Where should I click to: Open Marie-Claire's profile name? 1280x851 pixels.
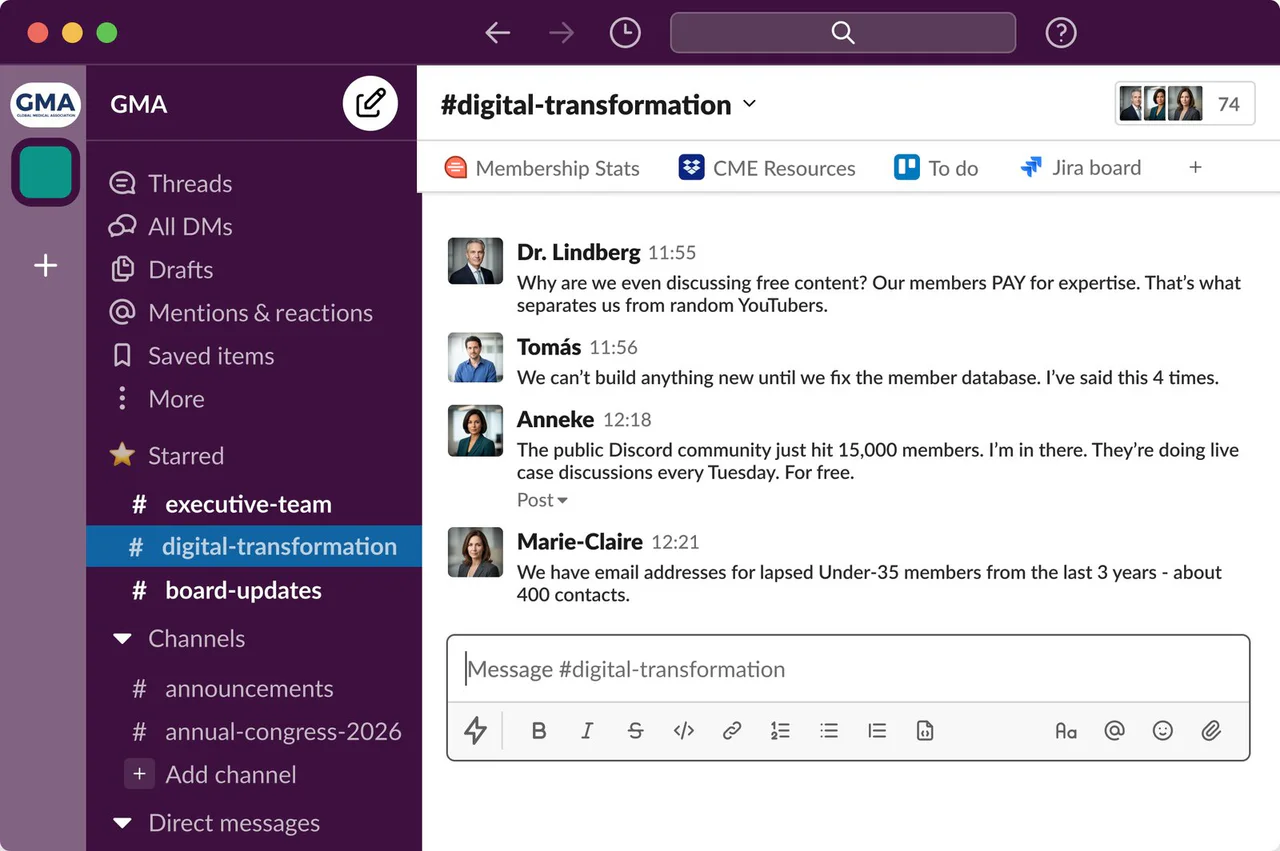[580, 541]
